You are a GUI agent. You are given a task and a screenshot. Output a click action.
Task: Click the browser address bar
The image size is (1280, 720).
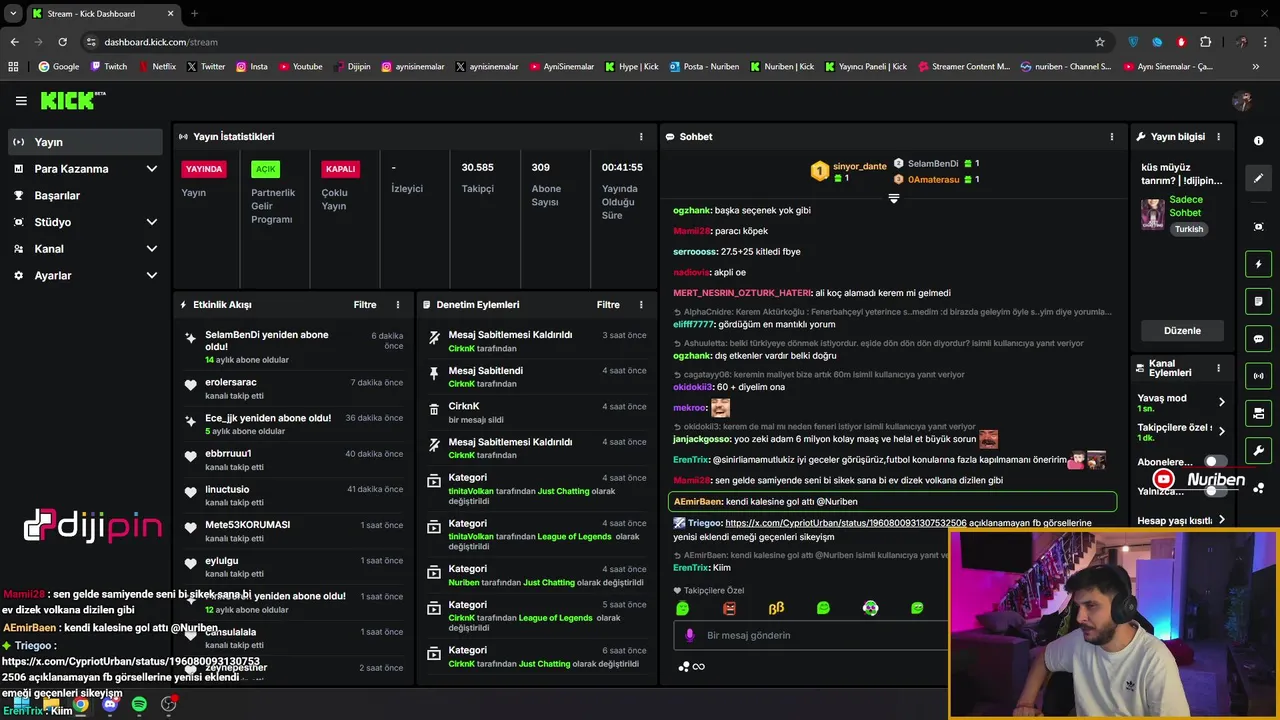(x=590, y=42)
